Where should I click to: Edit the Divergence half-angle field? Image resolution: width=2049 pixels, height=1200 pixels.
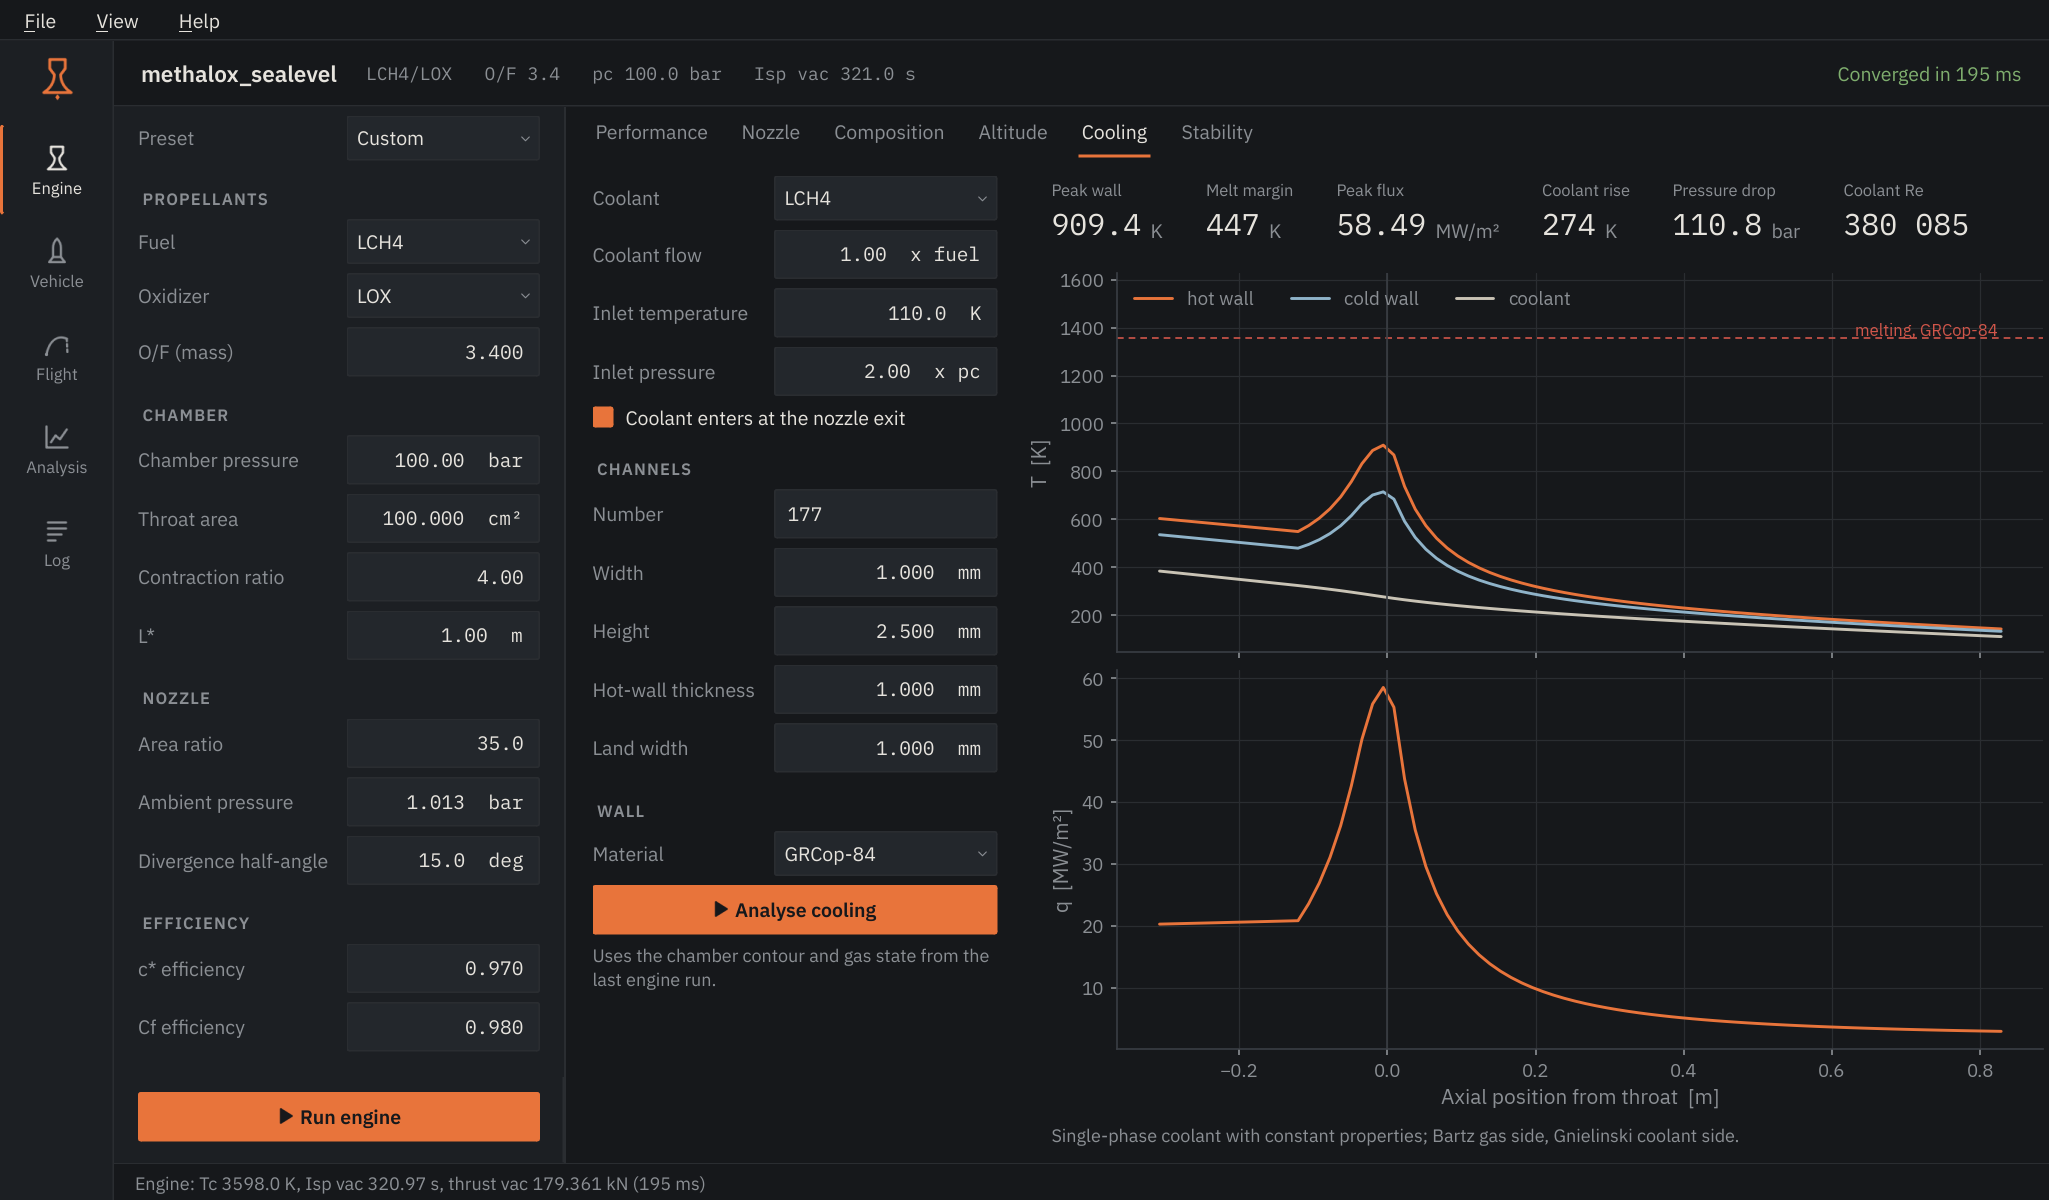tap(443, 861)
